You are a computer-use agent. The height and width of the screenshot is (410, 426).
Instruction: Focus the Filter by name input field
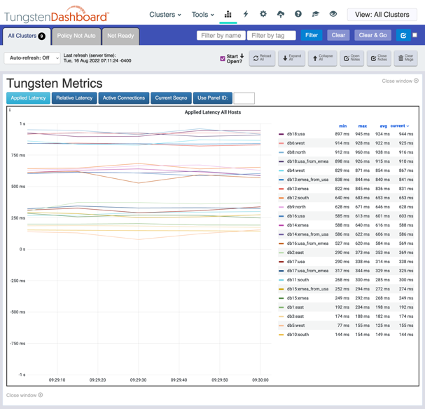[x=221, y=35]
